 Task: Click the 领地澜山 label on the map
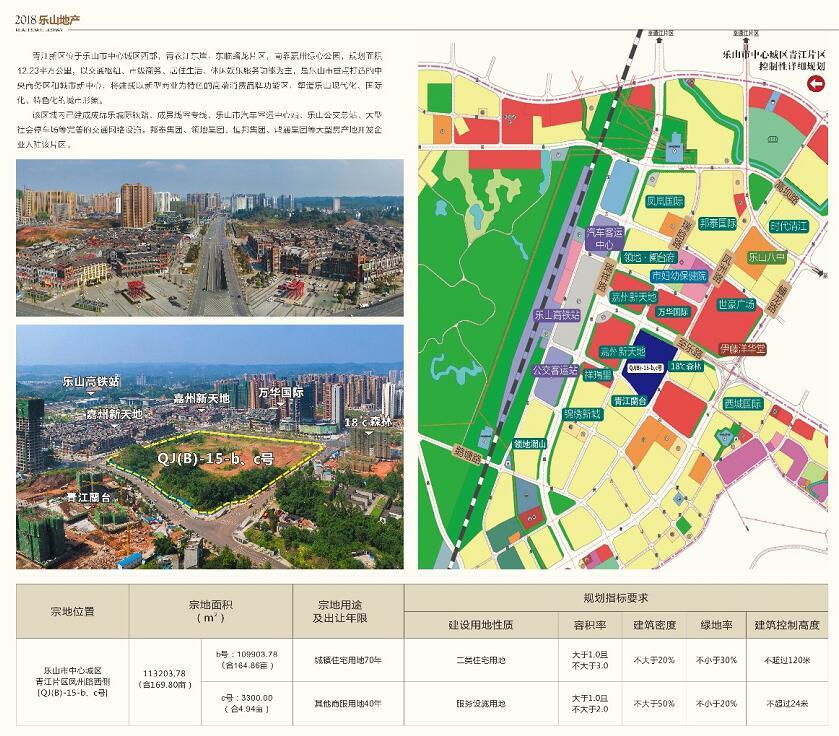pos(530,443)
